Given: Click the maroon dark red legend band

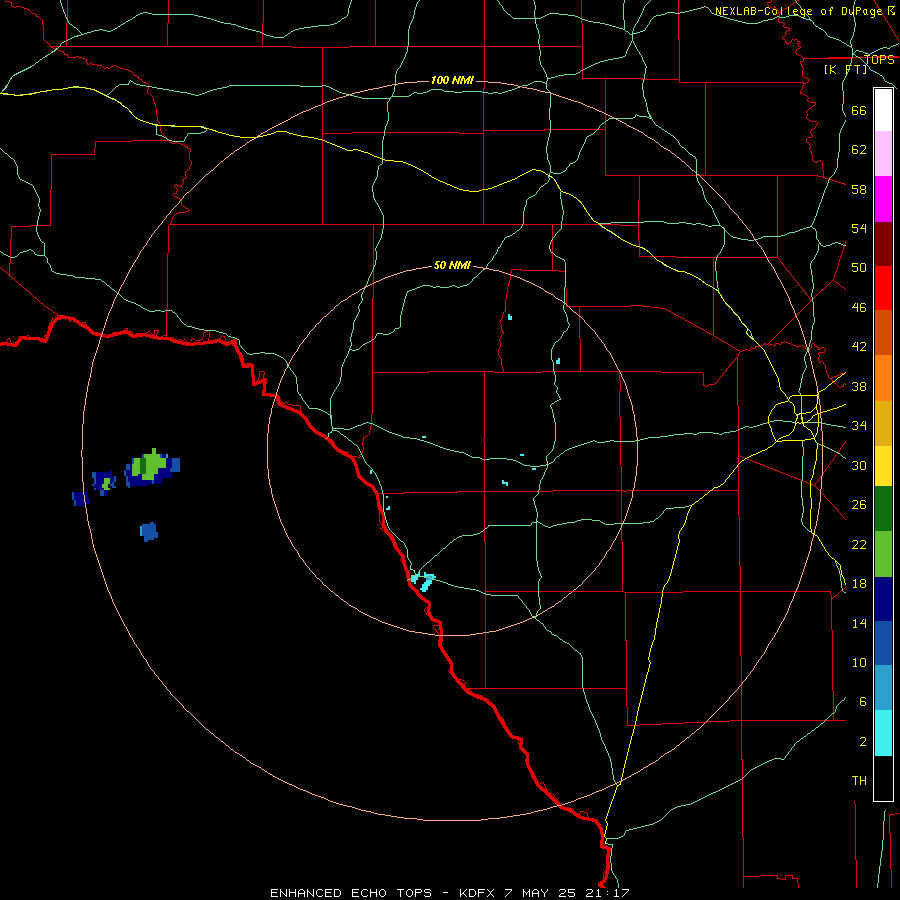Looking at the screenshot, I should (x=883, y=243).
